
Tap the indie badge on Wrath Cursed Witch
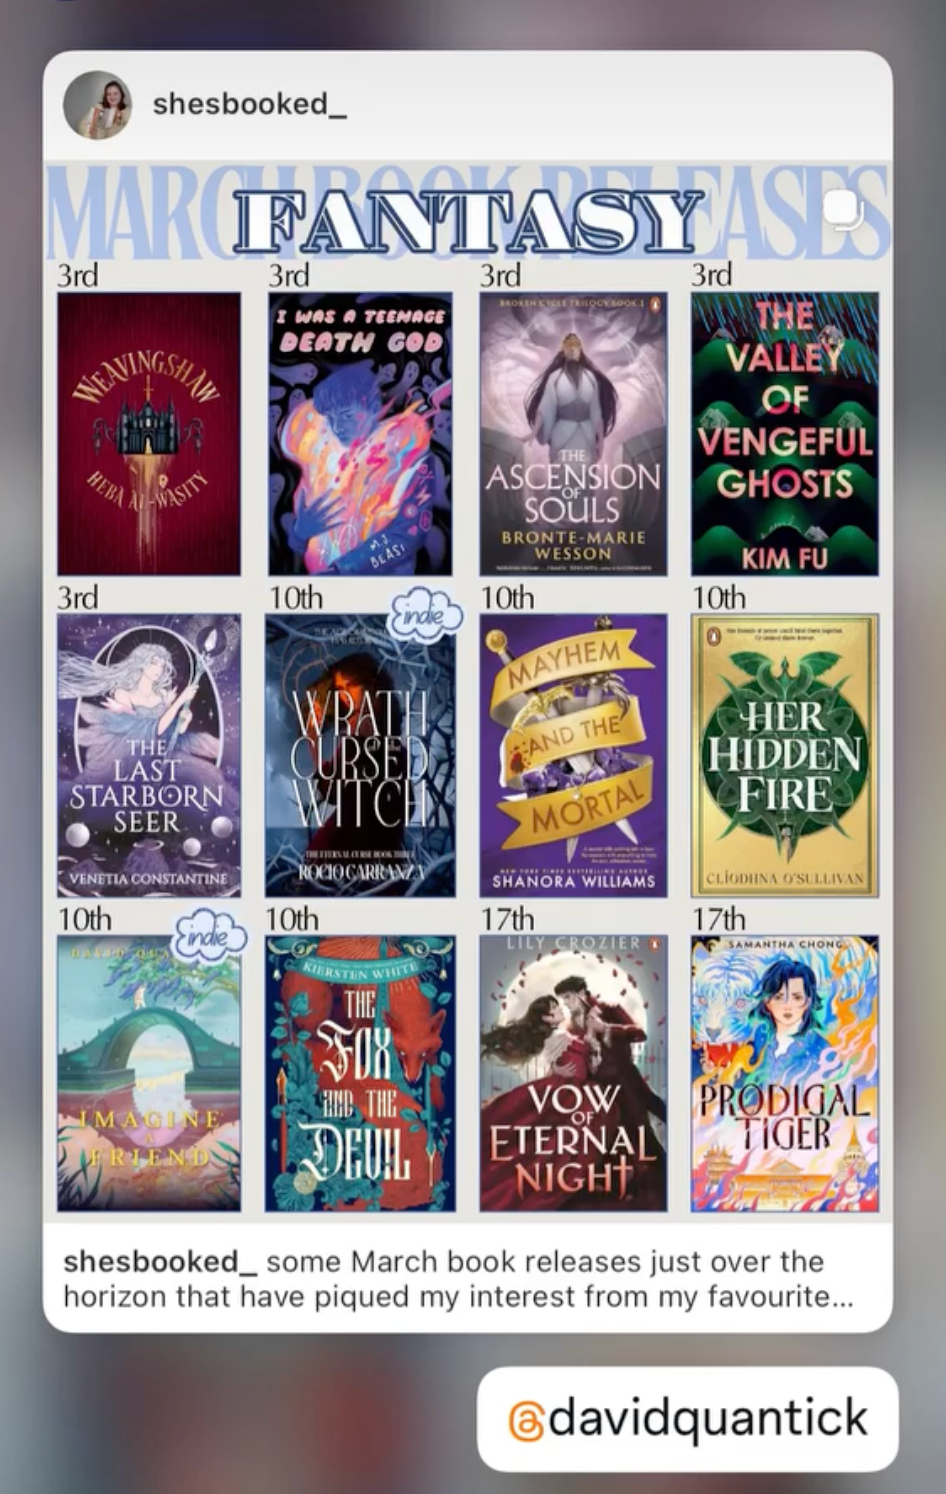tap(425, 613)
